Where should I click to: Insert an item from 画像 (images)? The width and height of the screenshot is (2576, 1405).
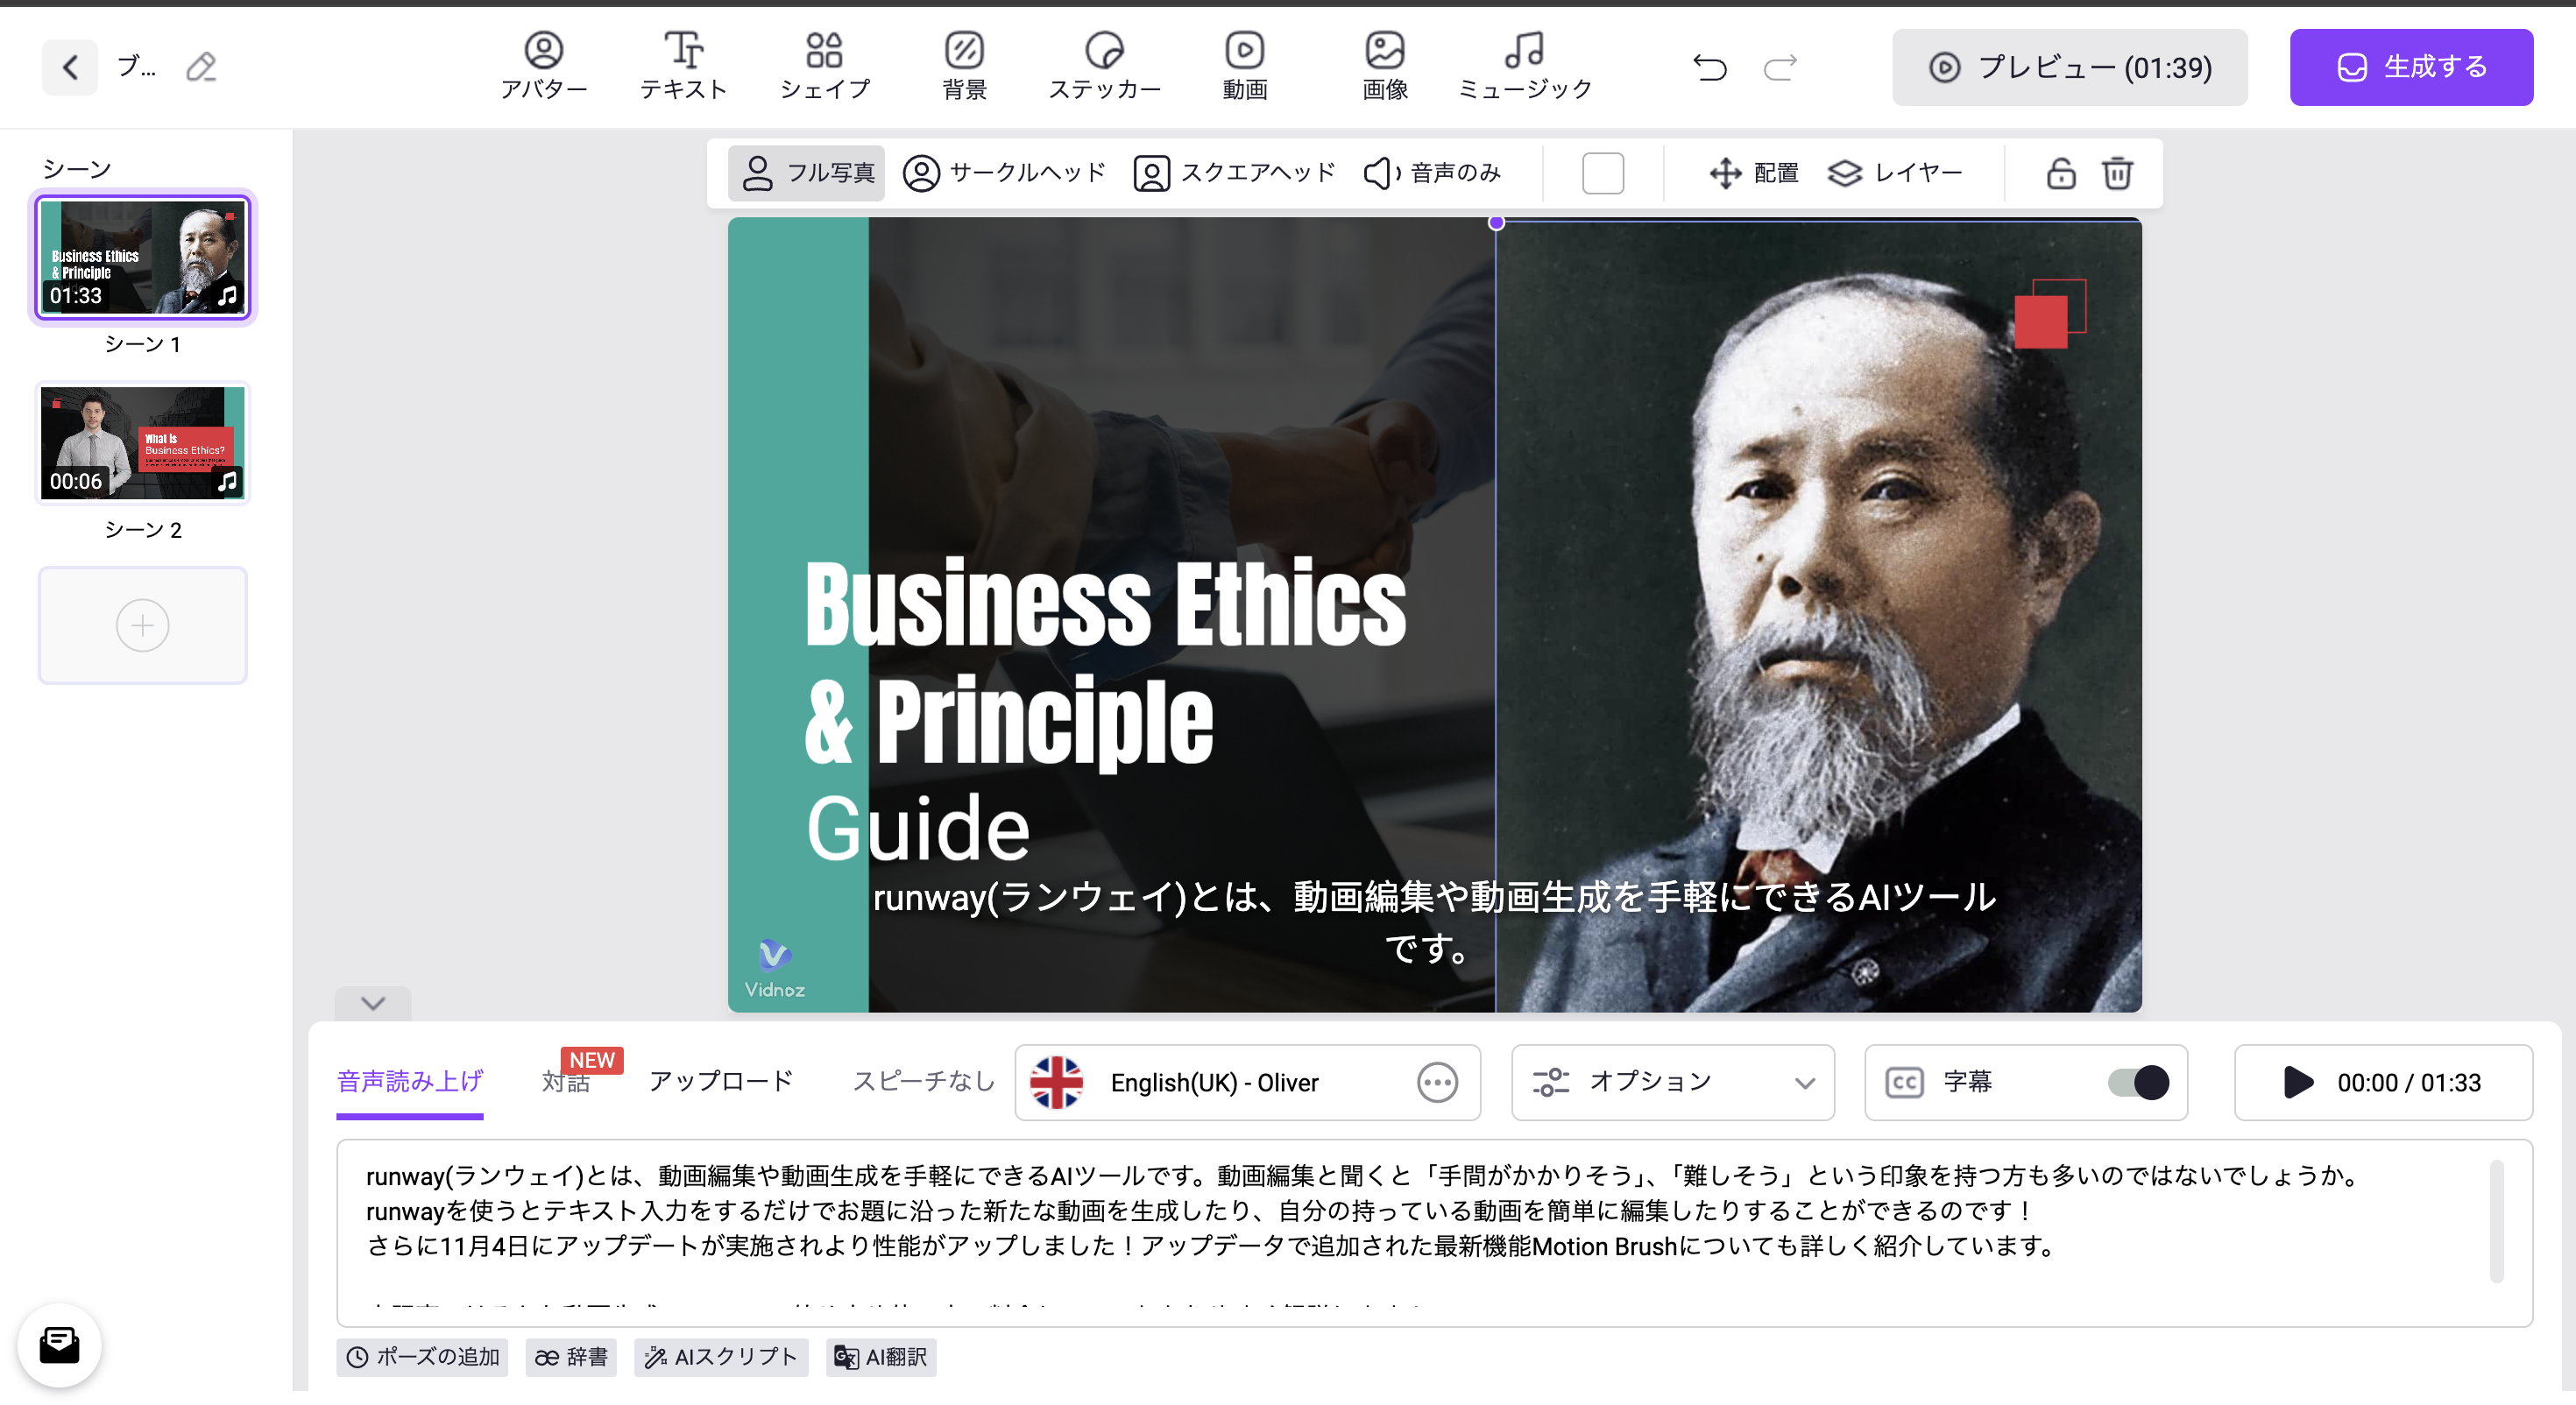[x=1384, y=65]
